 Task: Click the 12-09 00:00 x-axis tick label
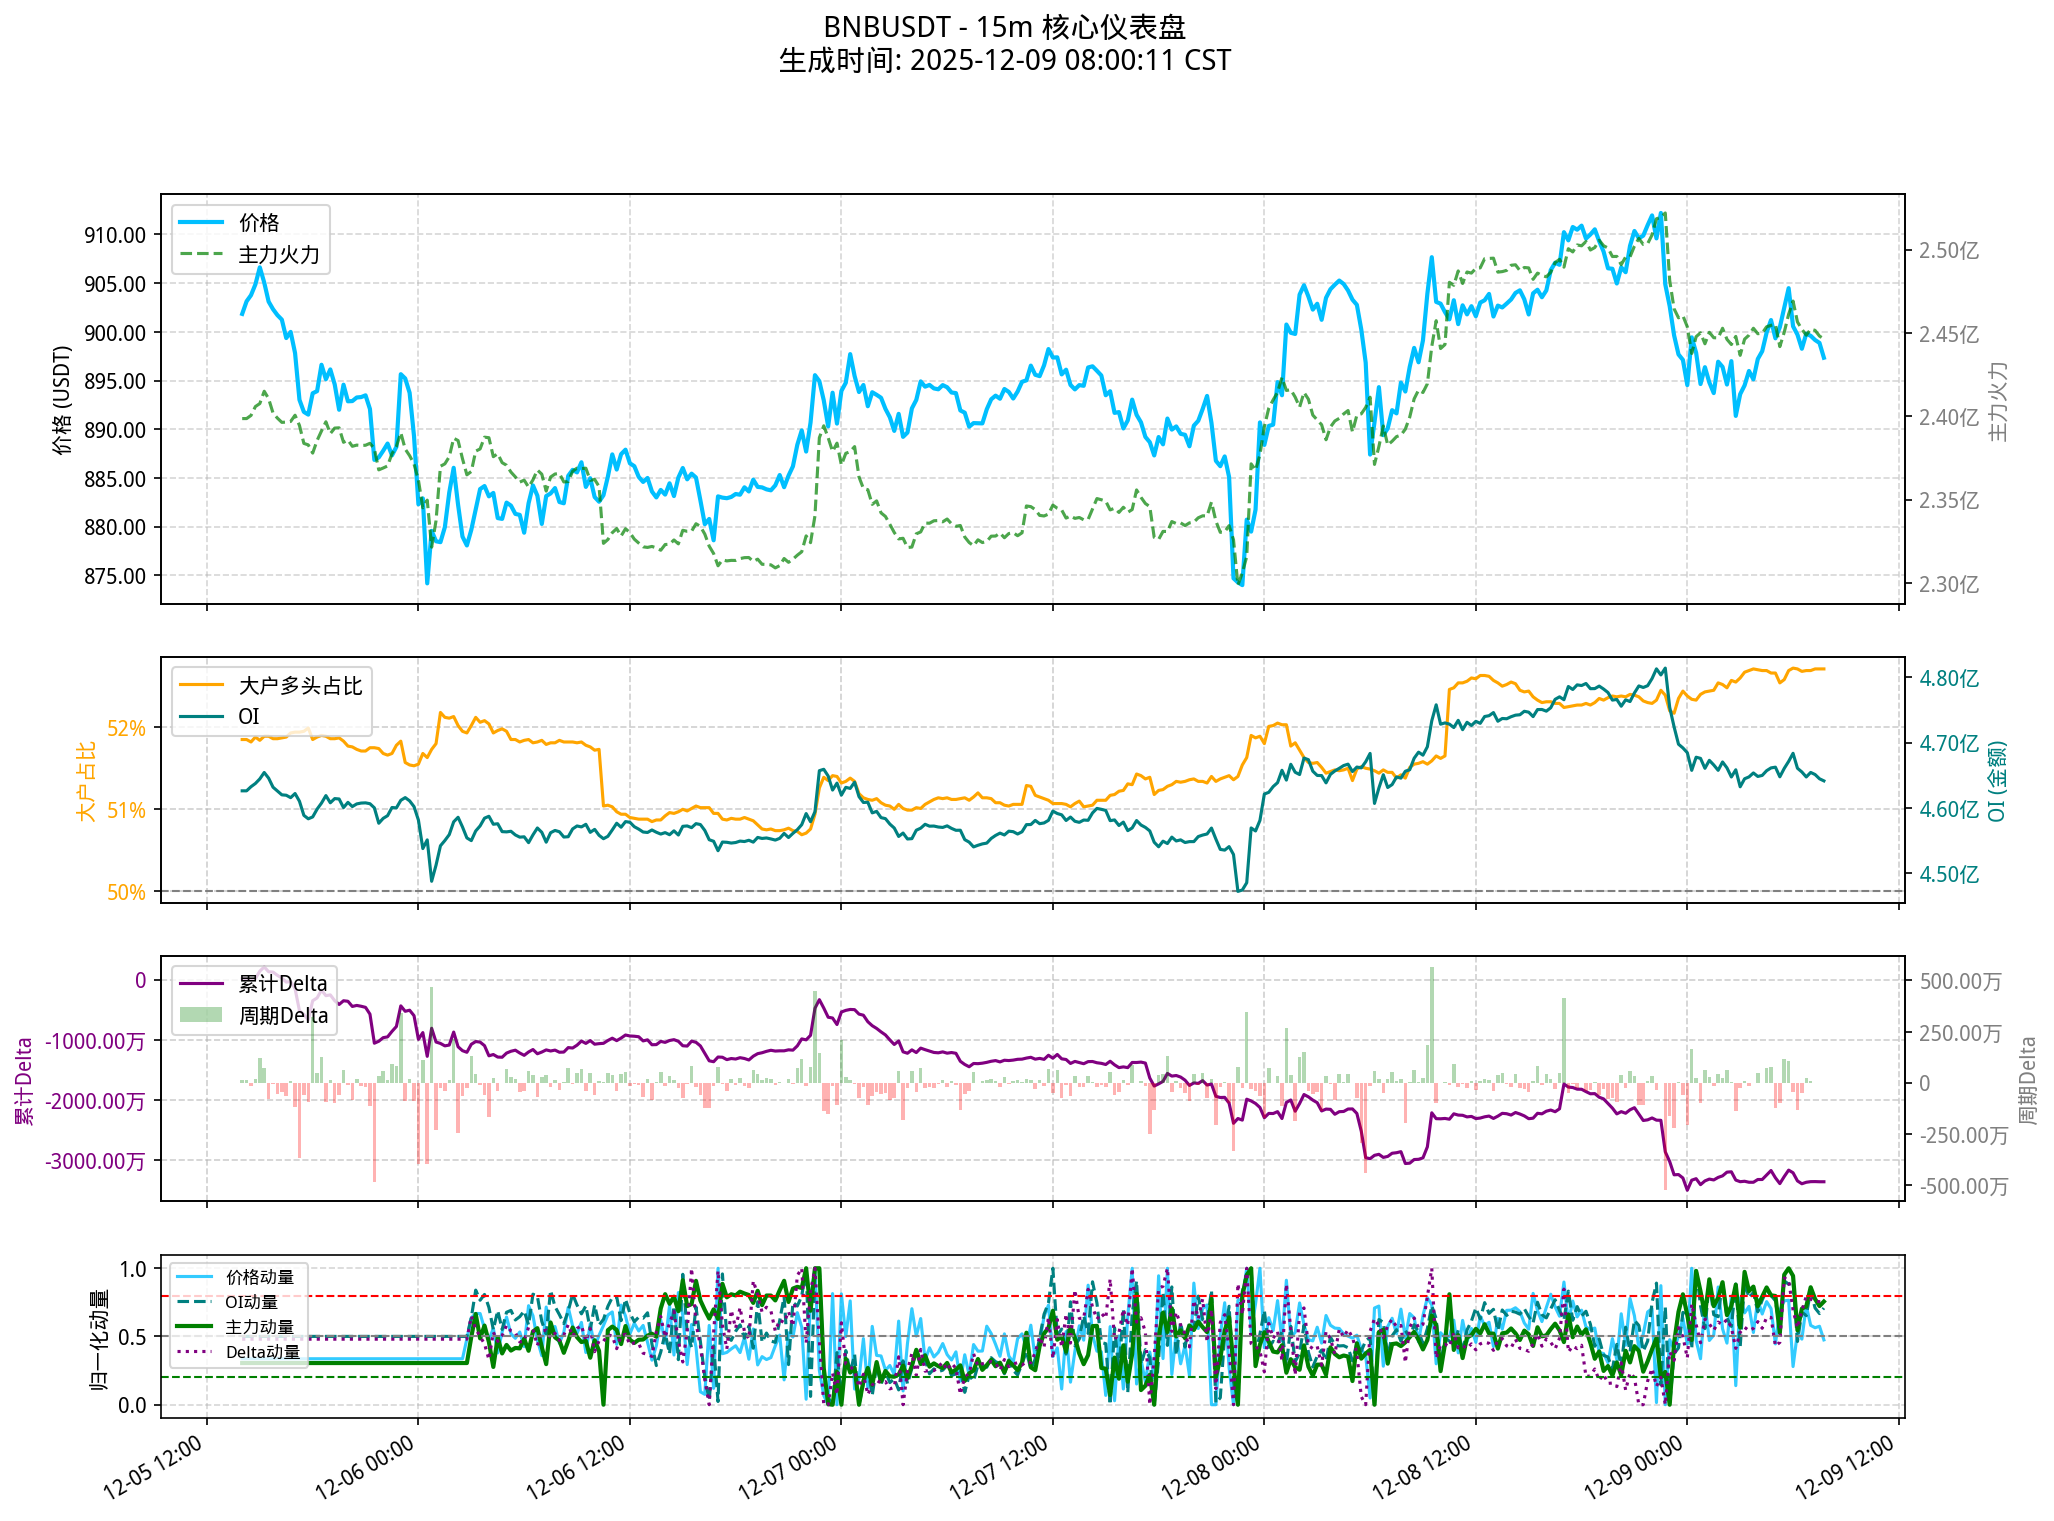pos(1635,1467)
